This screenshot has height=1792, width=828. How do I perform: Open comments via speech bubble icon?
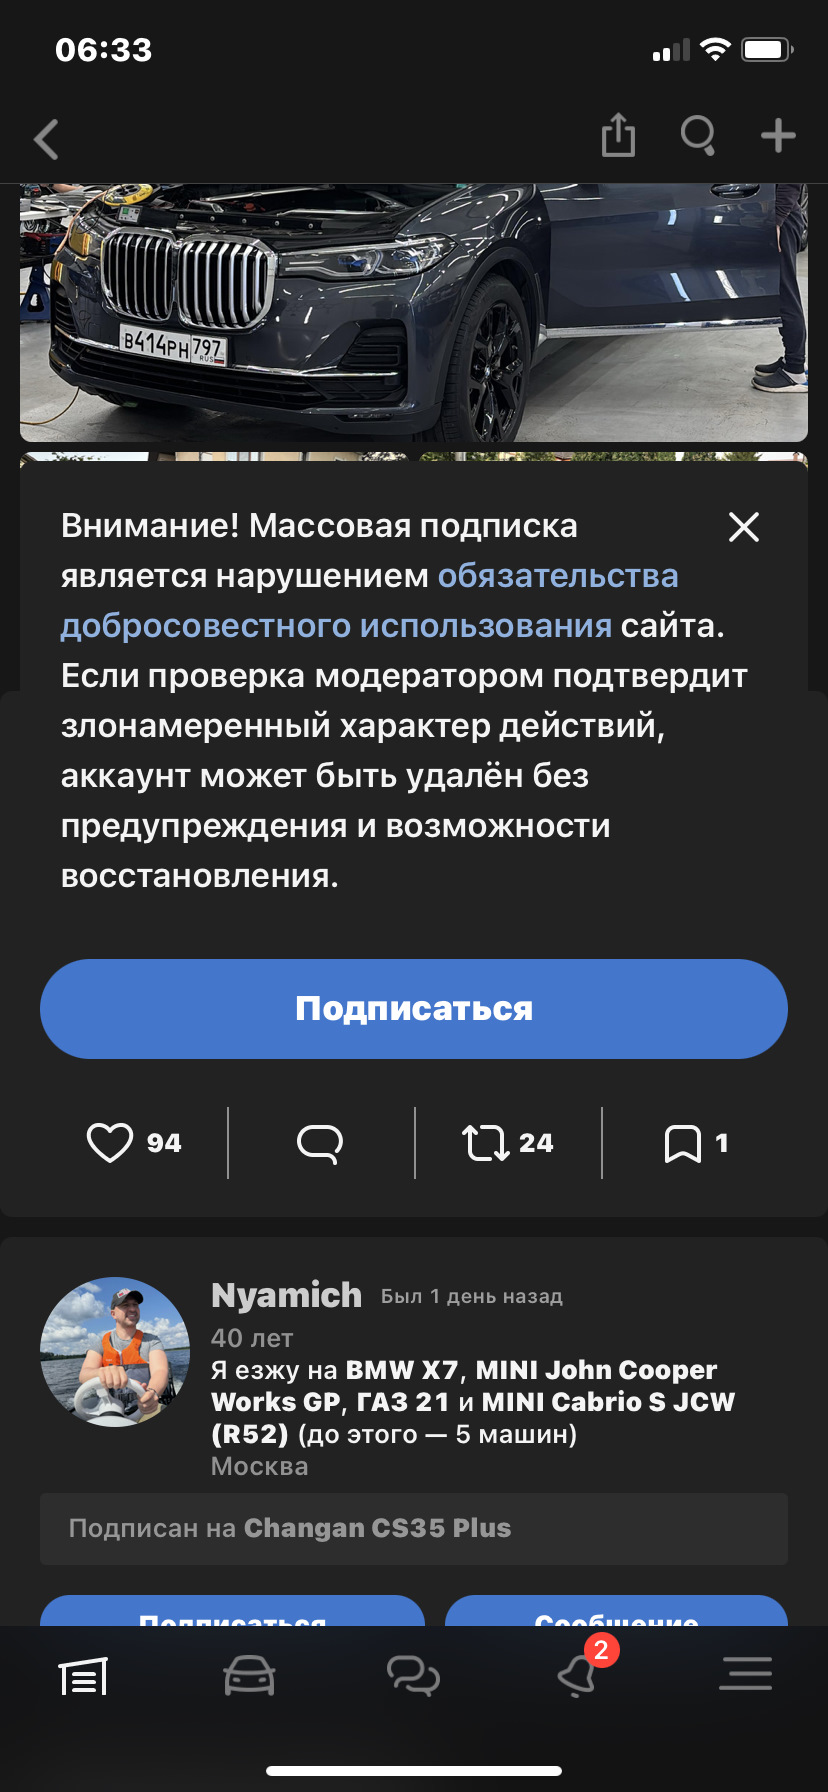point(320,1143)
